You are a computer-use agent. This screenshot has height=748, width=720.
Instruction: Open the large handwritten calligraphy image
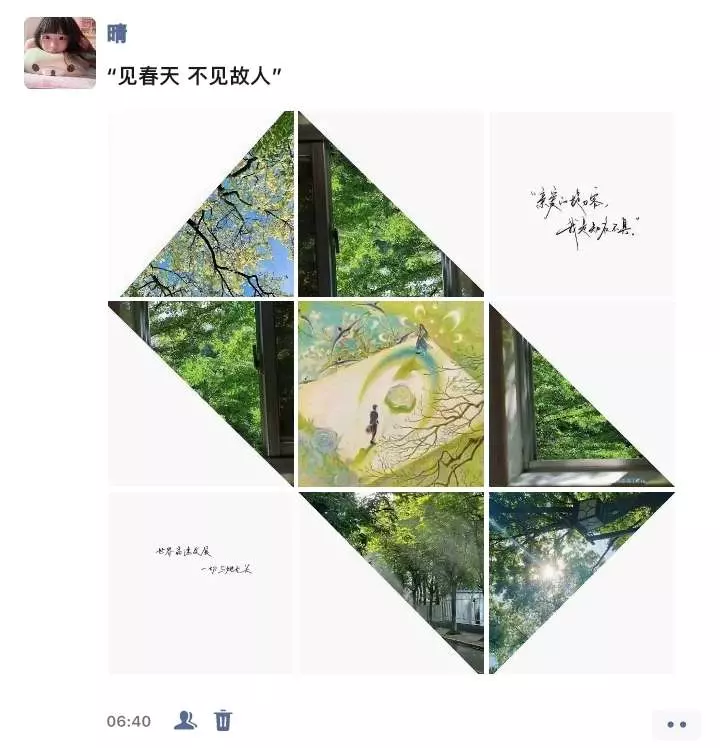click(582, 204)
